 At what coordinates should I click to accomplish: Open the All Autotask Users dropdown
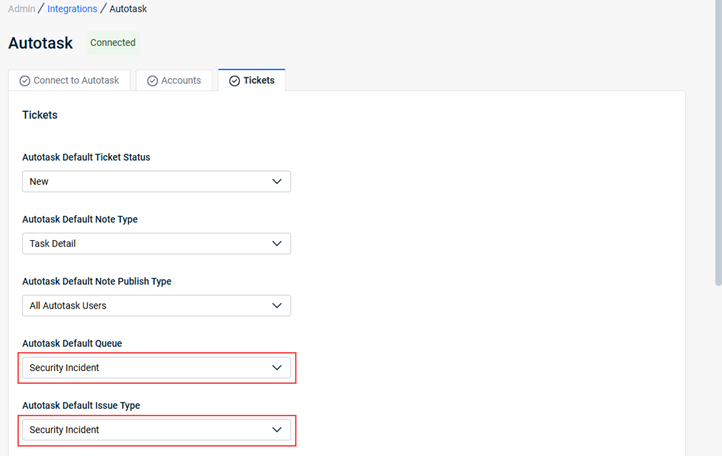[x=157, y=306]
